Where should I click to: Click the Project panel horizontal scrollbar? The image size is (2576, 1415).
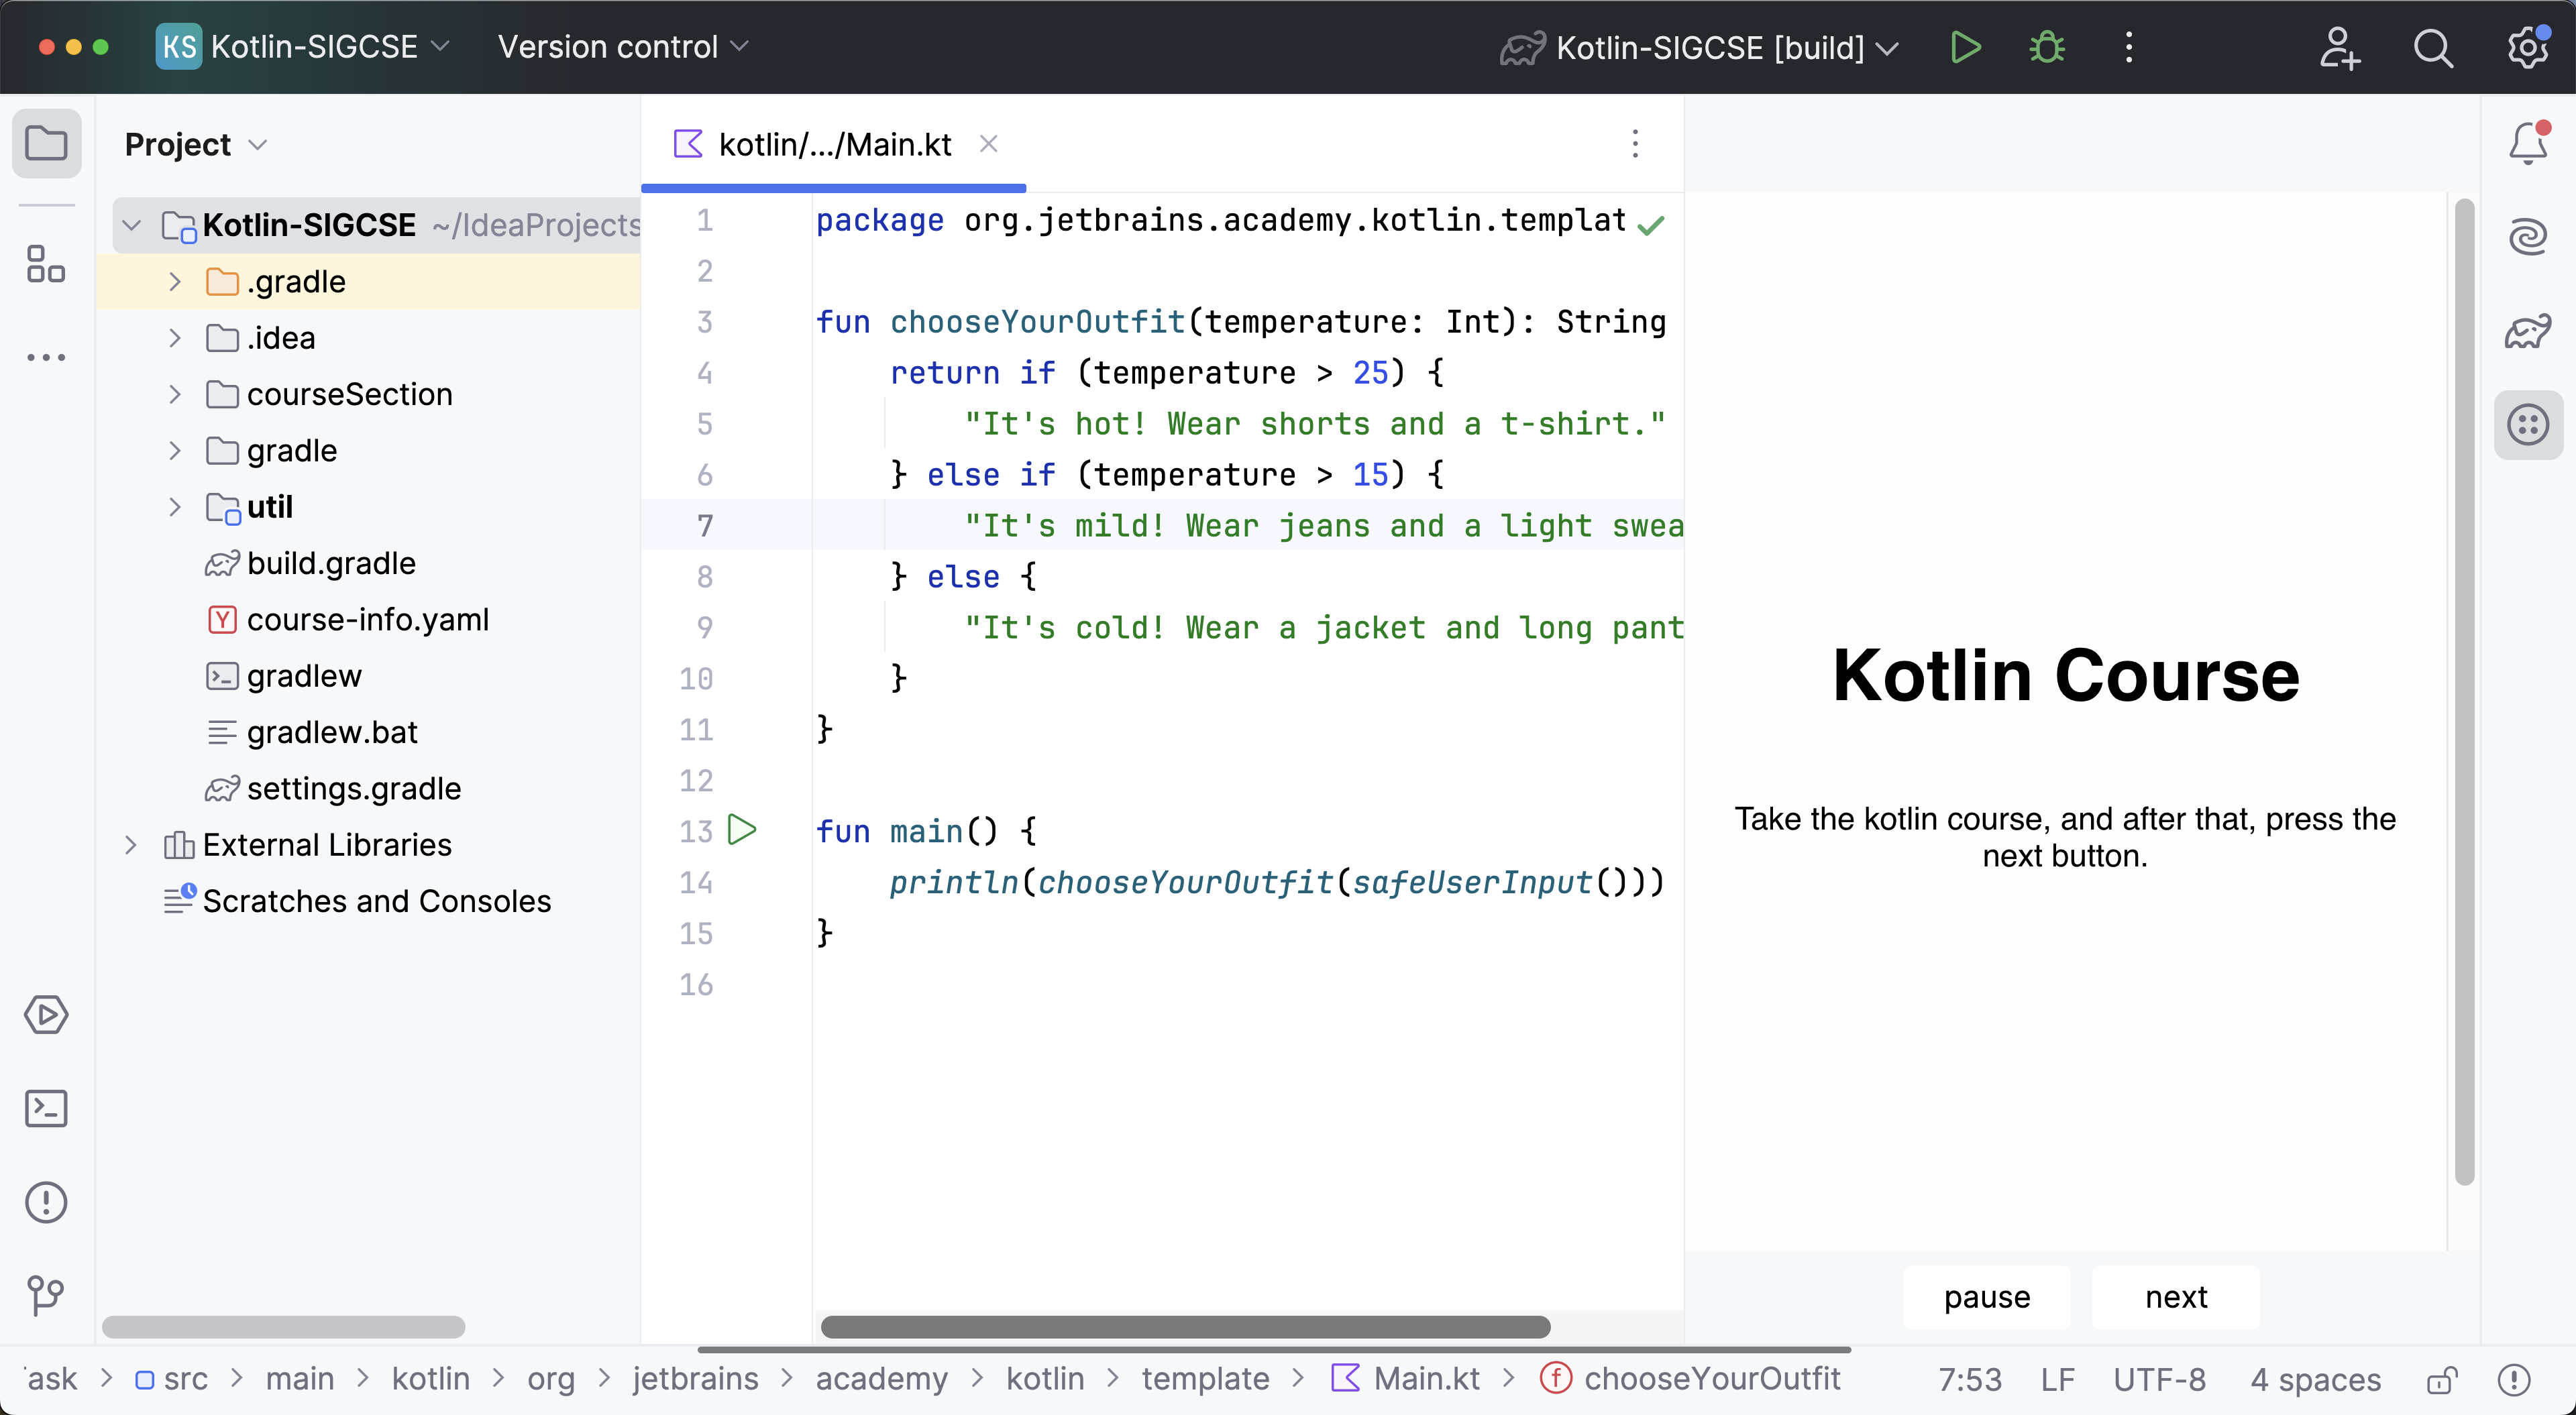tap(283, 1327)
